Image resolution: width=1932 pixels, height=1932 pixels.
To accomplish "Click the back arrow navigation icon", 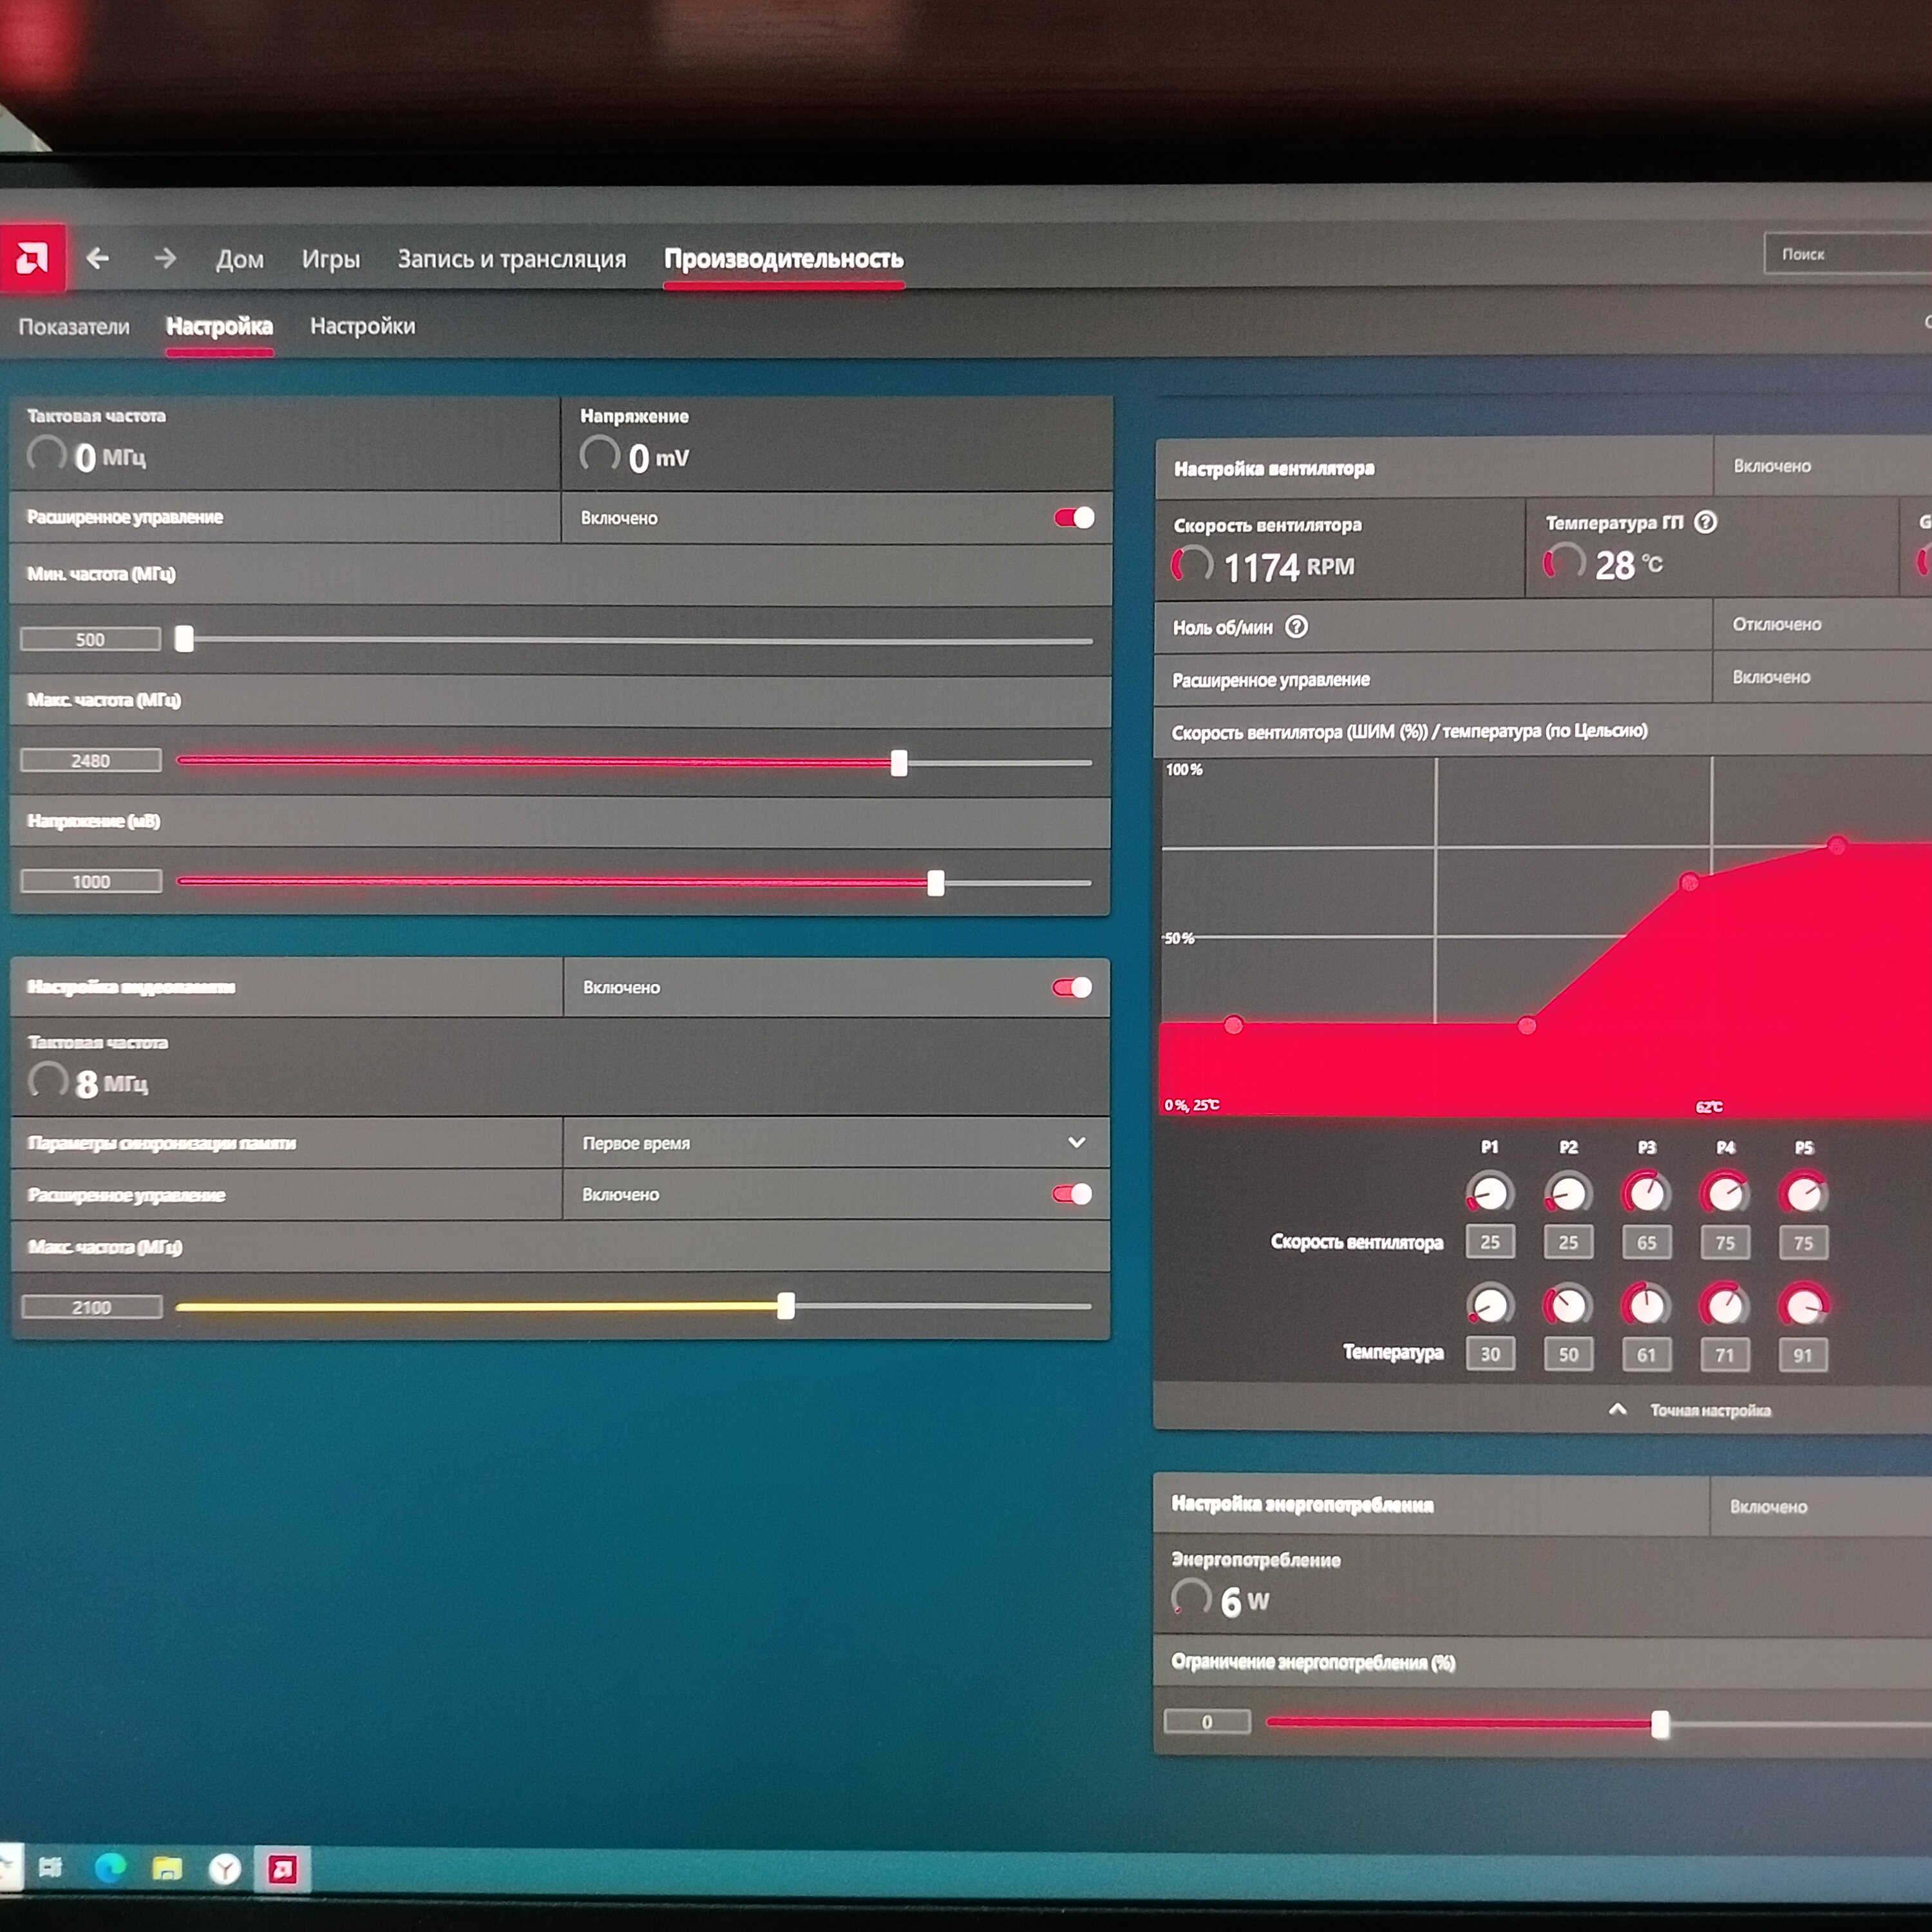I will (98, 259).
